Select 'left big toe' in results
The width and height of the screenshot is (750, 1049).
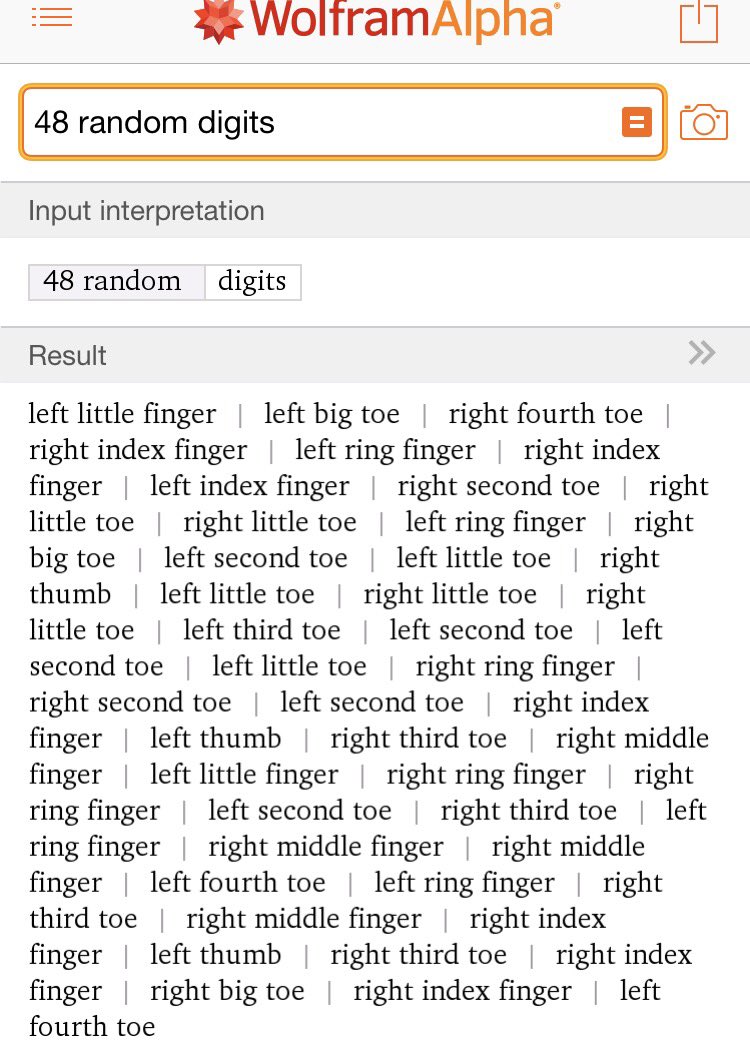[332, 414]
